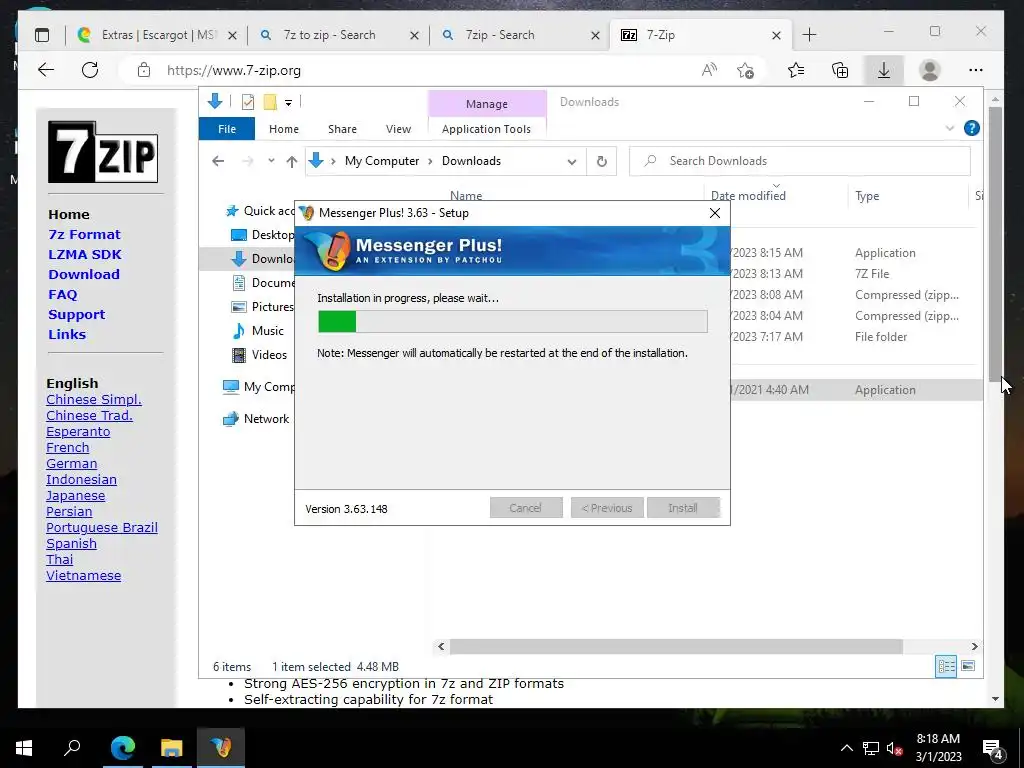Open notification center icon
This screenshot has height=768, width=1024.
pyautogui.click(x=992, y=749)
